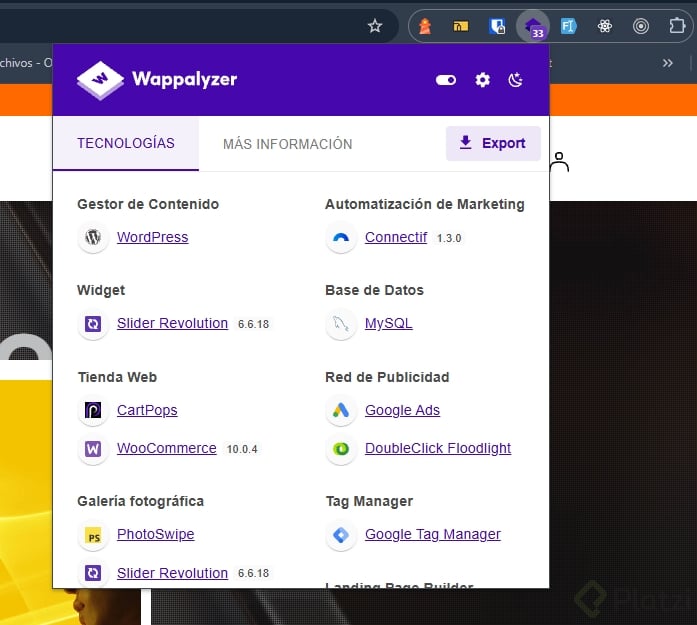The image size is (697, 625).
Task: Click the Automatización de Marketing heading
Action: [x=425, y=204]
